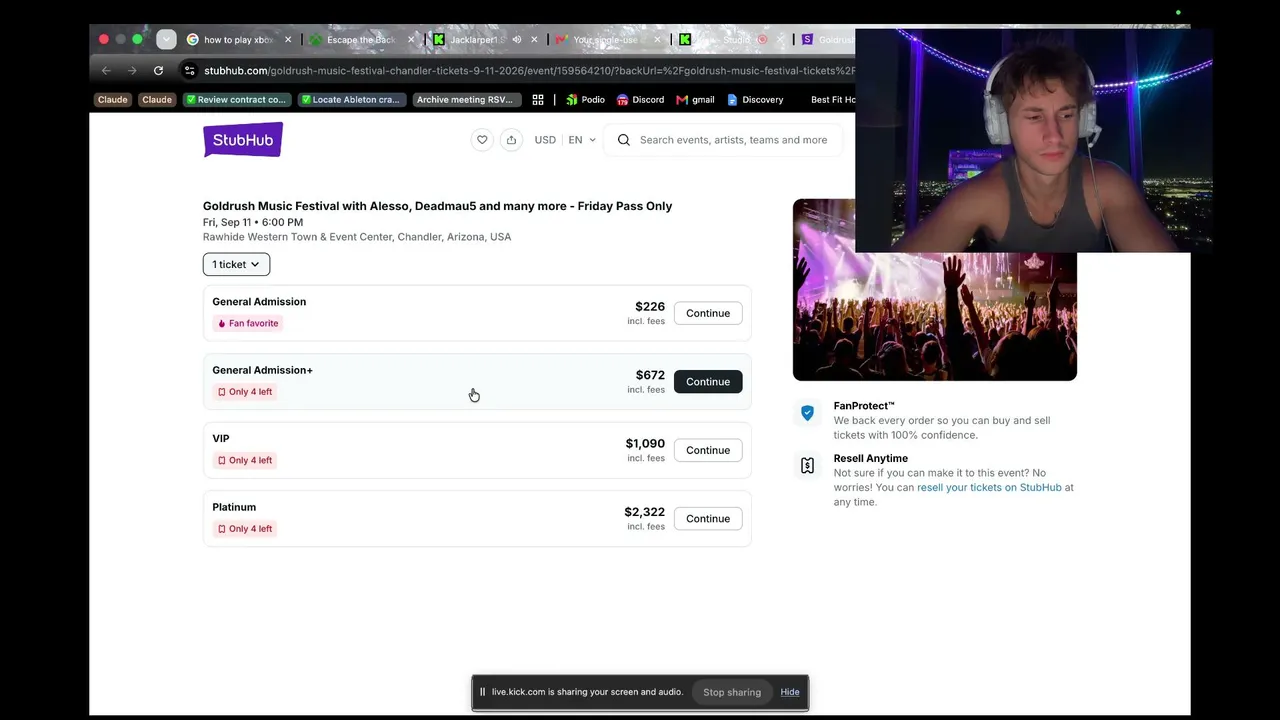Screen dimensions: 1280x720
Task: Open 'Archive meeting RSV...' bookmark
Action: click(x=465, y=100)
